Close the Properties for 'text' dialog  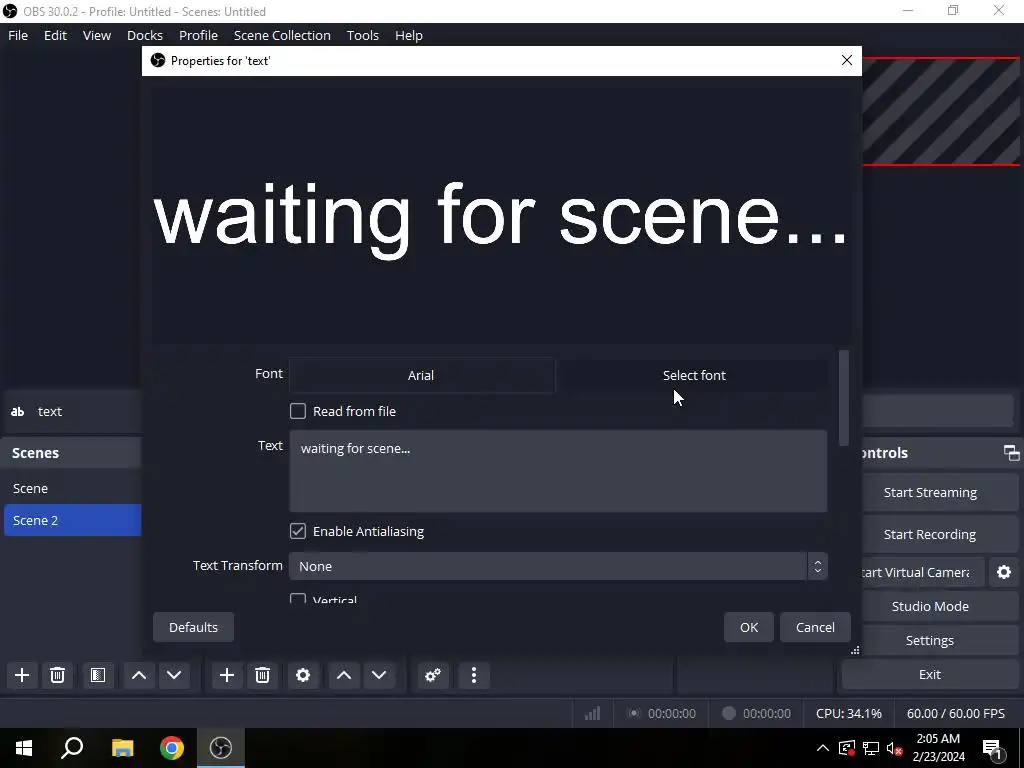pyautogui.click(x=847, y=60)
